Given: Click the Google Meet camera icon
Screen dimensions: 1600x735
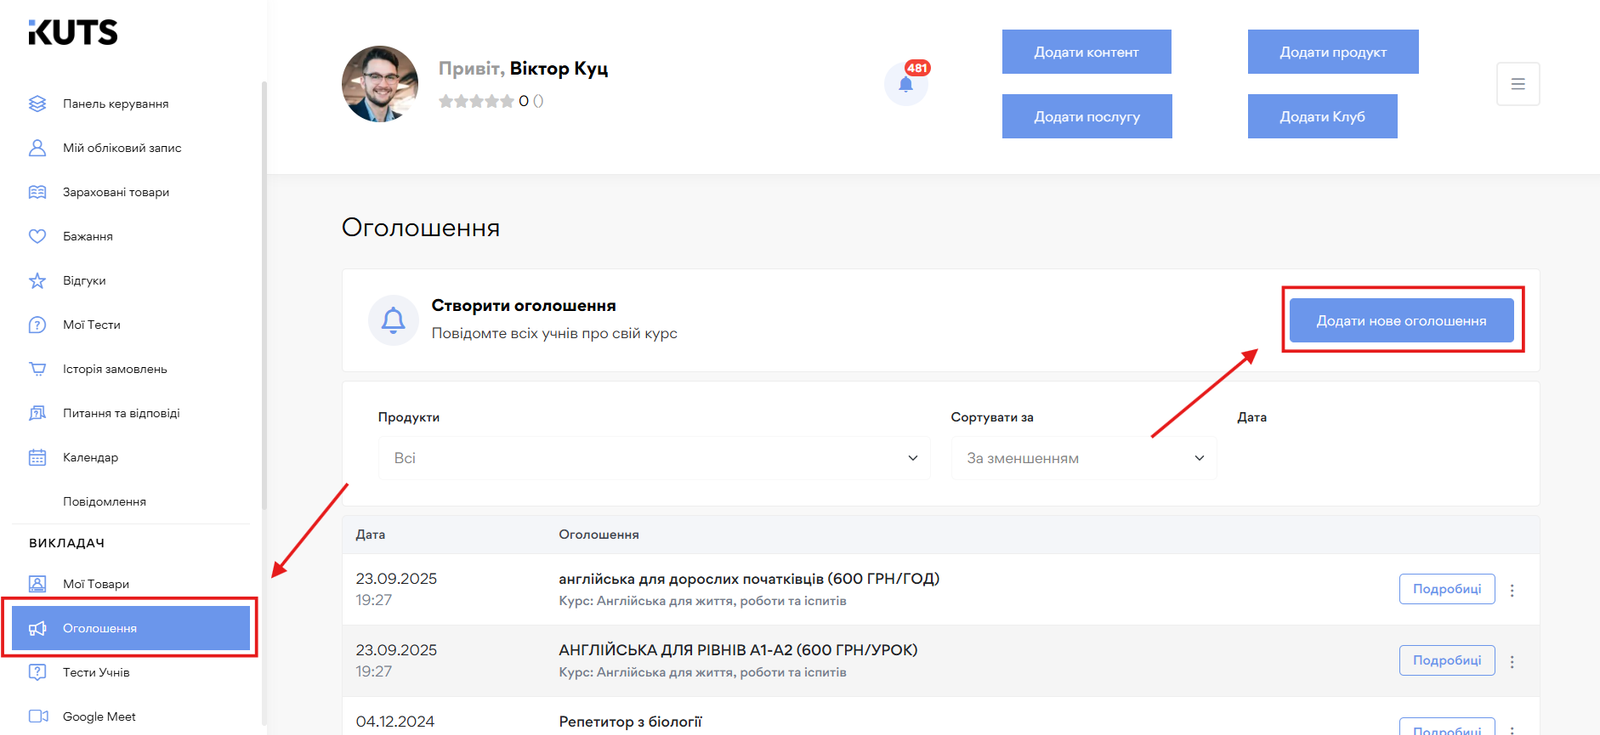Looking at the screenshot, I should (38, 716).
